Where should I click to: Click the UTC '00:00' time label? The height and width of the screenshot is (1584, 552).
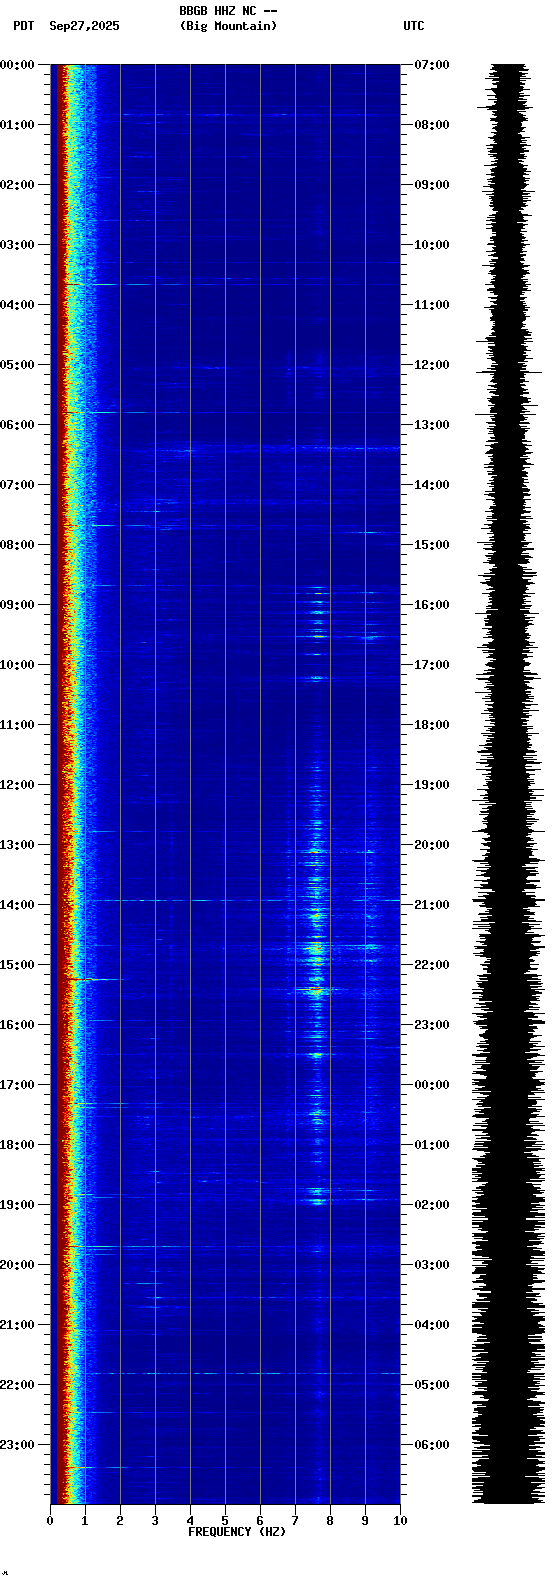(x=432, y=1085)
